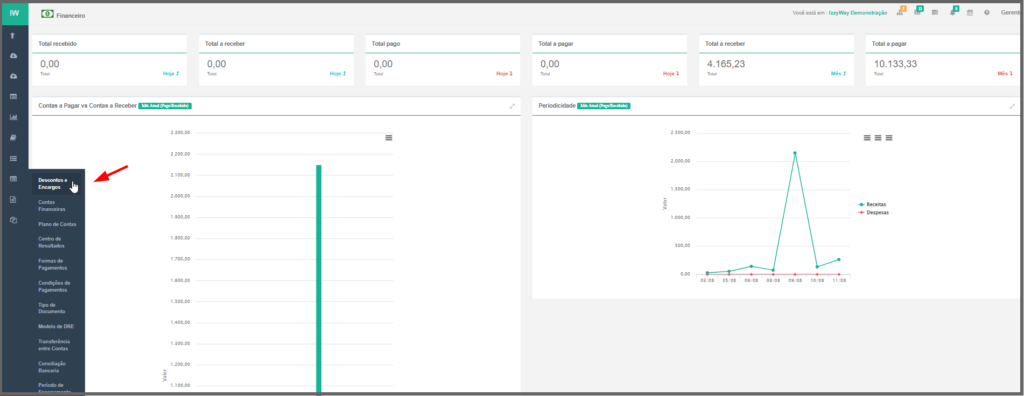Click the list icon in left sidebar
The image size is (1024, 396).
[x=13, y=159]
